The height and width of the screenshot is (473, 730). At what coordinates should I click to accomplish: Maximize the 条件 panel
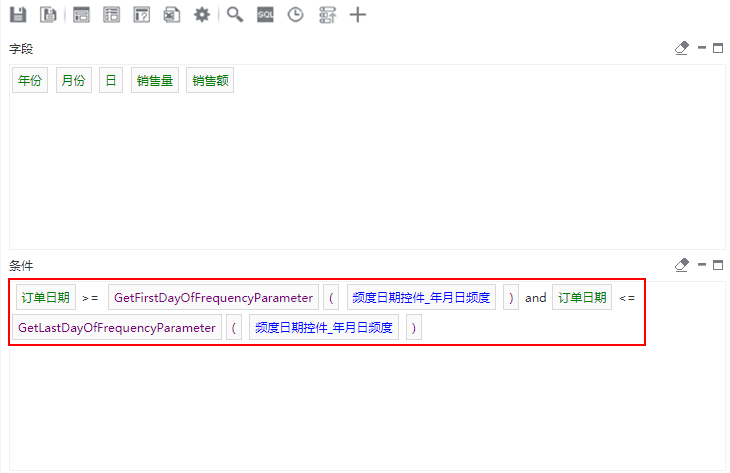click(718, 265)
